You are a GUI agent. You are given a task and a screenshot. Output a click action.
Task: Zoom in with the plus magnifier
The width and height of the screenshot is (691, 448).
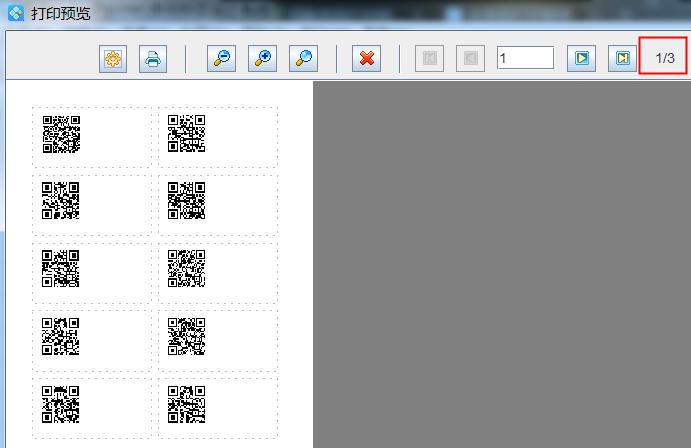pyautogui.click(x=263, y=58)
